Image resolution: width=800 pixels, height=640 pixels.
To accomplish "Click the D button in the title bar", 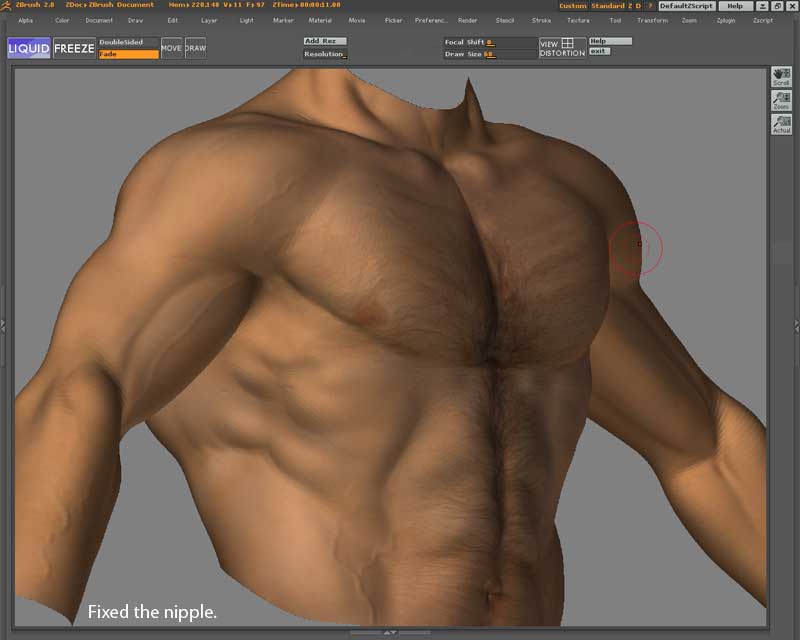I will [638, 6].
